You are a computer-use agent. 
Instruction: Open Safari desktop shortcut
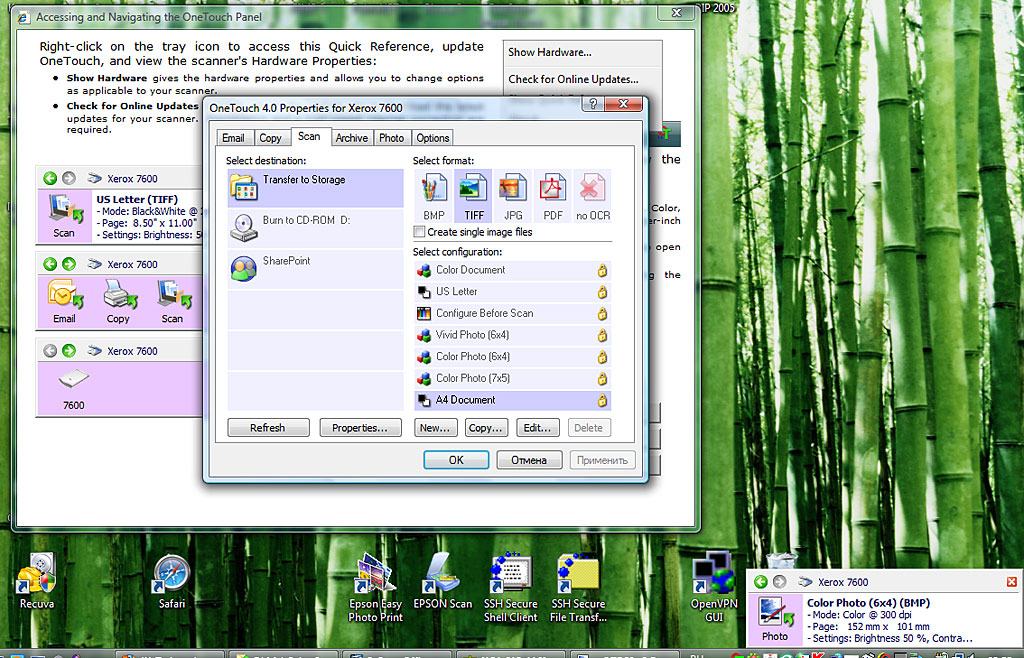[171, 582]
